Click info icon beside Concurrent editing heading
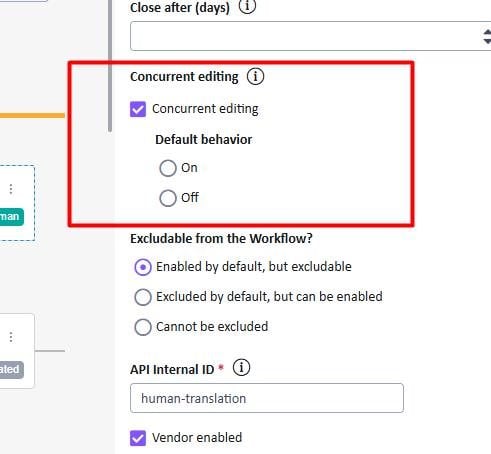 coord(255,76)
